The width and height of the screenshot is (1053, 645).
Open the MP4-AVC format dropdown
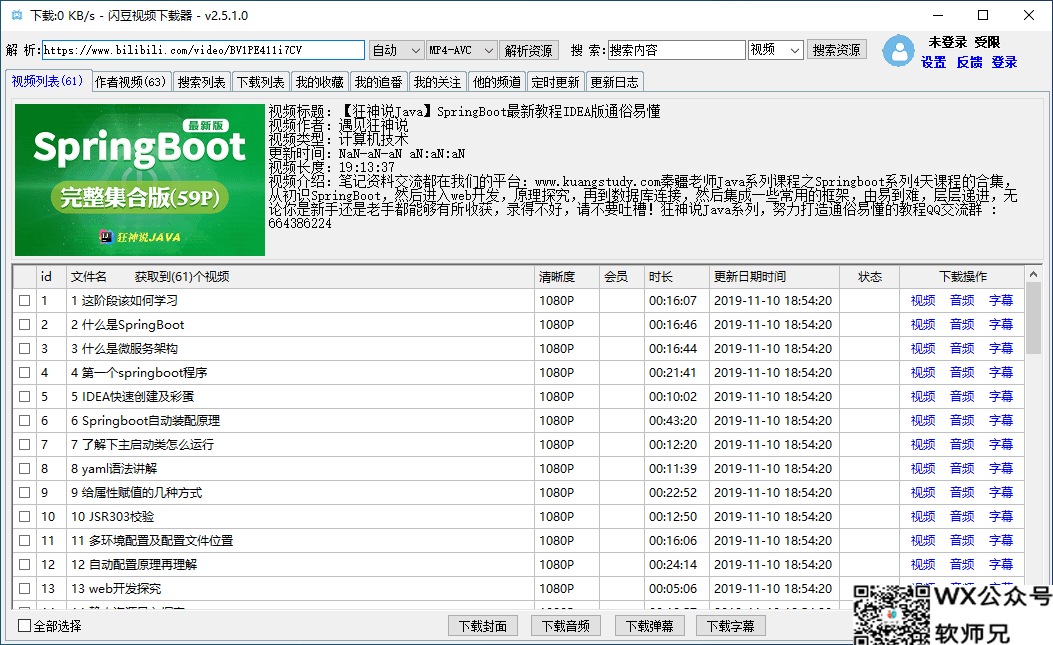point(462,48)
